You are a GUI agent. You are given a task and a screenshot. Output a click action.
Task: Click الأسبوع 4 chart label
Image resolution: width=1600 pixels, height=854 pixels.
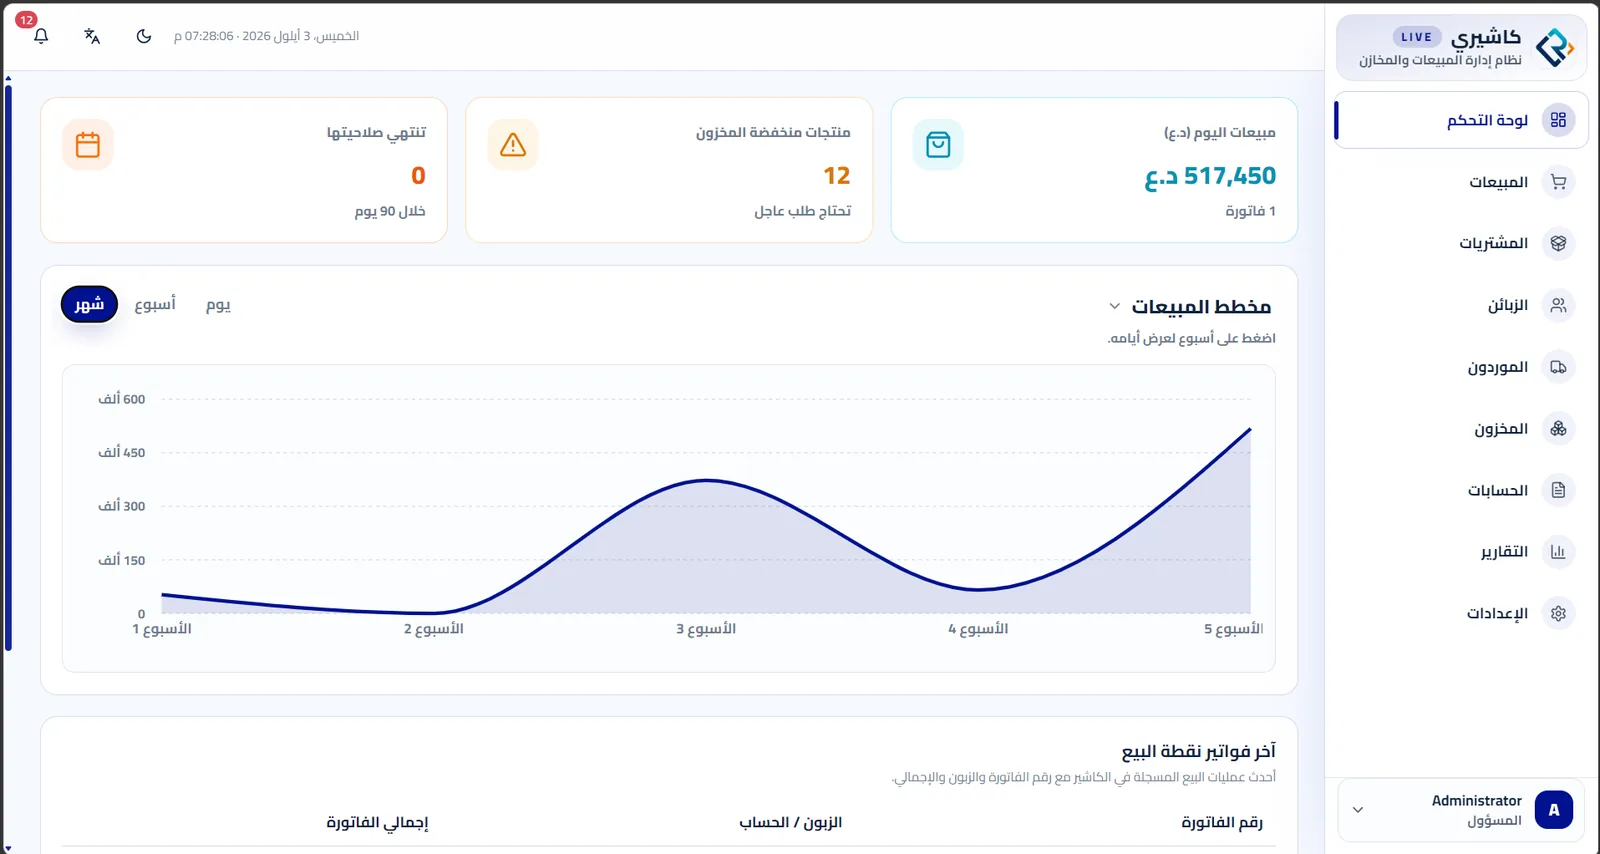[x=978, y=629]
